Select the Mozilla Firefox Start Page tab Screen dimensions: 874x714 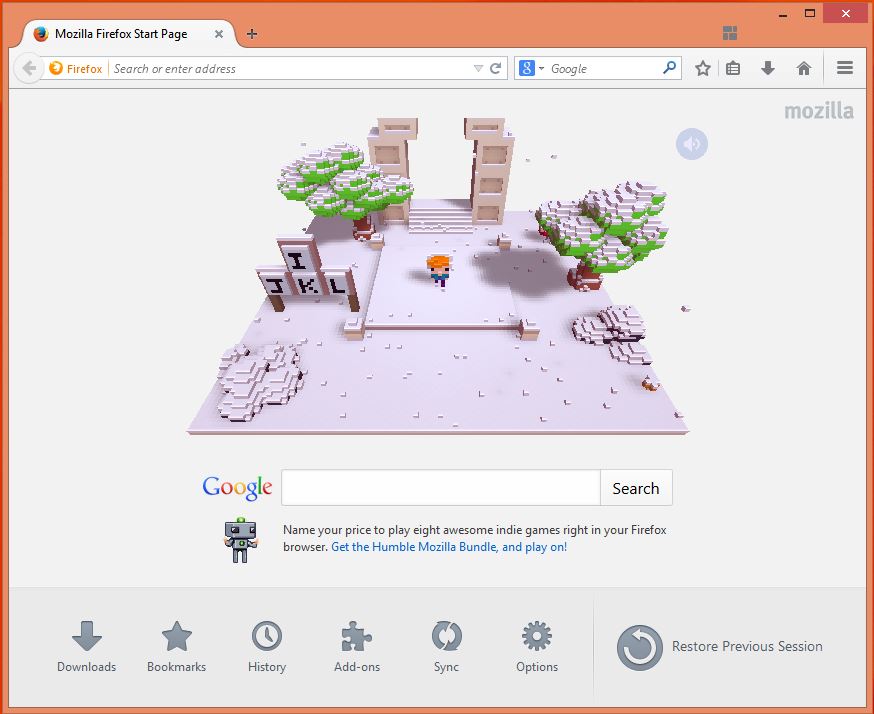pyautogui.click(x=120, y=34)
